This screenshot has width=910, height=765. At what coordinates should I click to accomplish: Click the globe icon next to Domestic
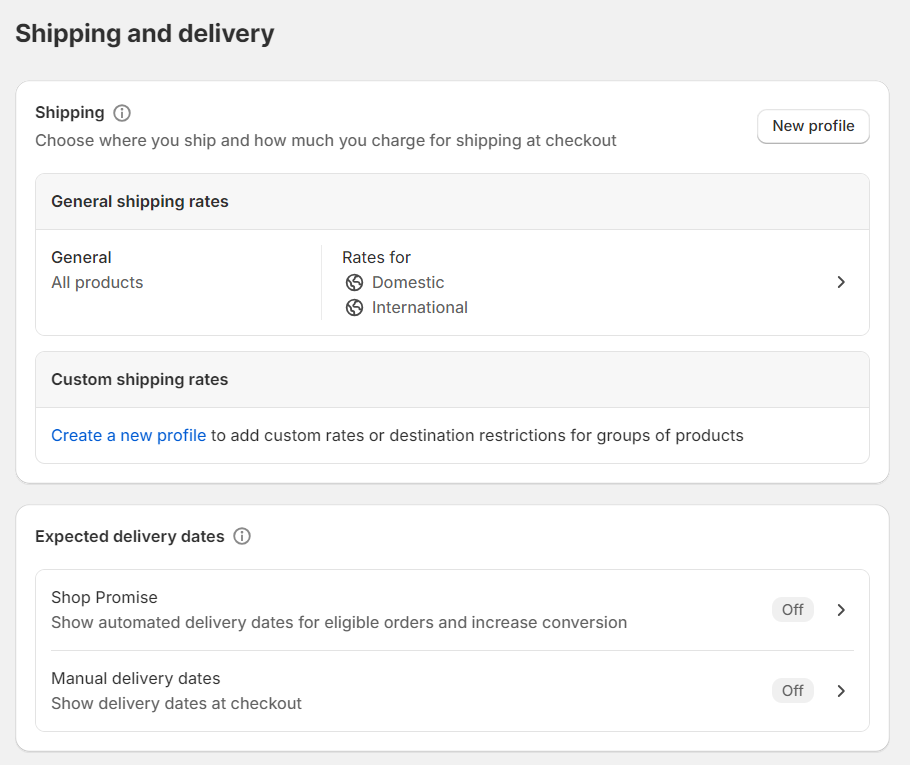coord(354,283)
